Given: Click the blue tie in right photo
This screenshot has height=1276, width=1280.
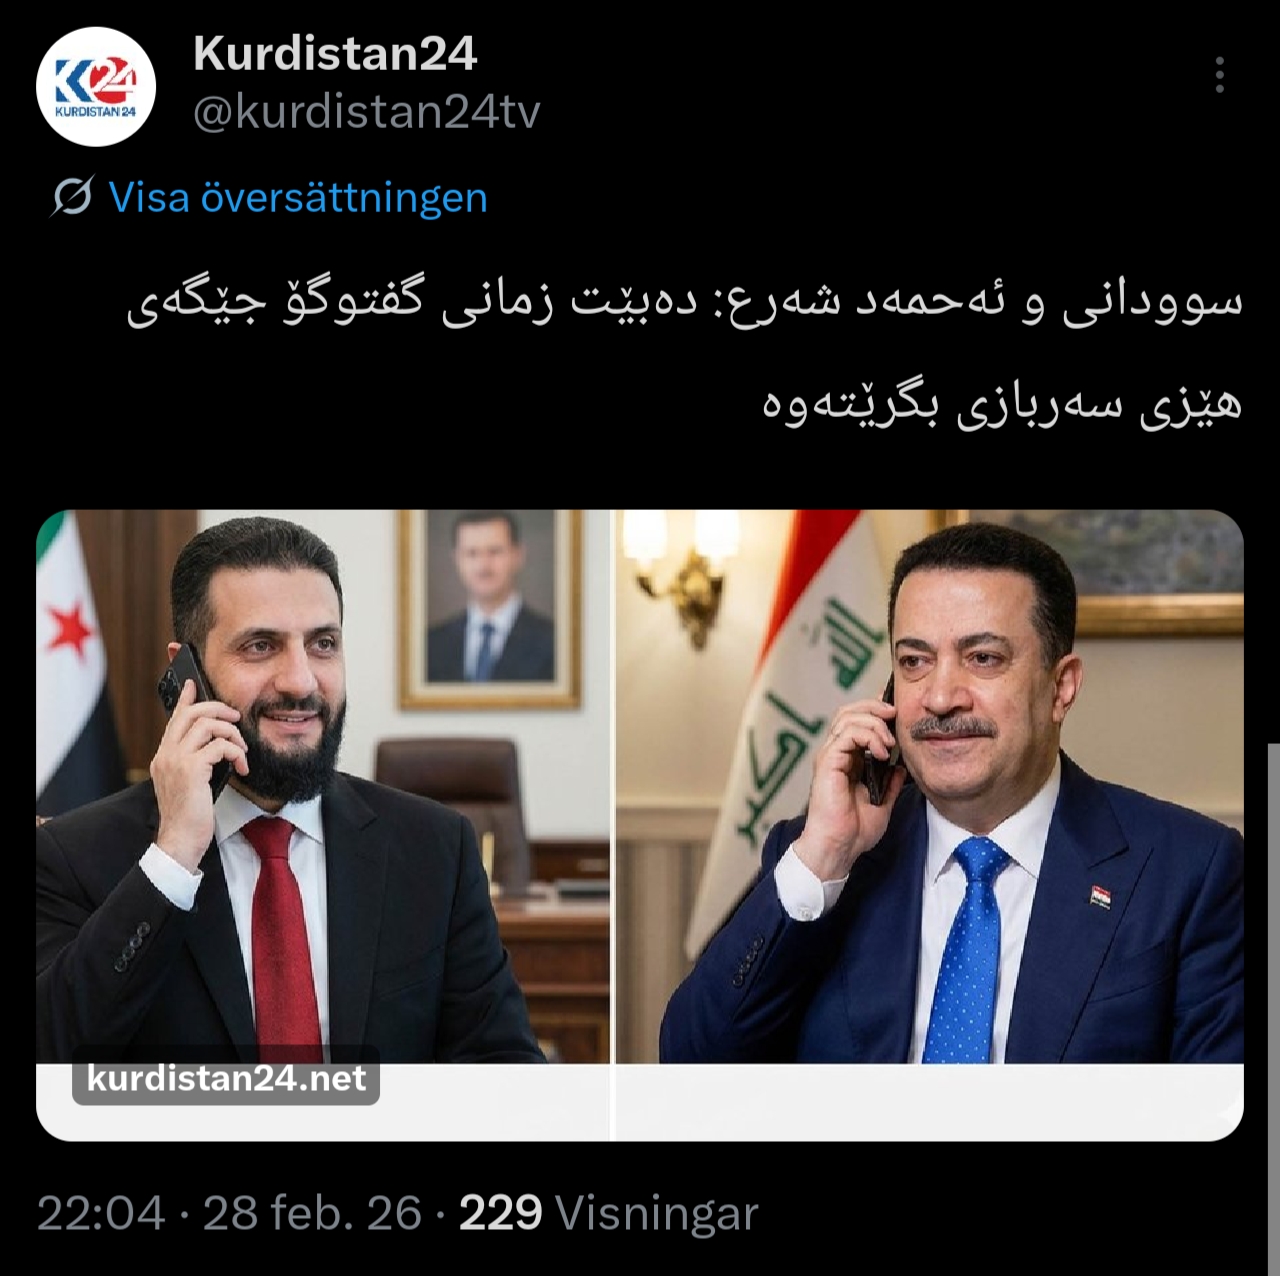Looking at the screenshot, I should 969,950.
